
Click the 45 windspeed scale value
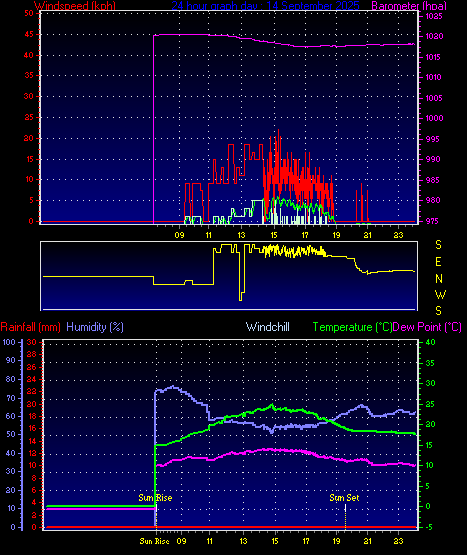(29, 35)
